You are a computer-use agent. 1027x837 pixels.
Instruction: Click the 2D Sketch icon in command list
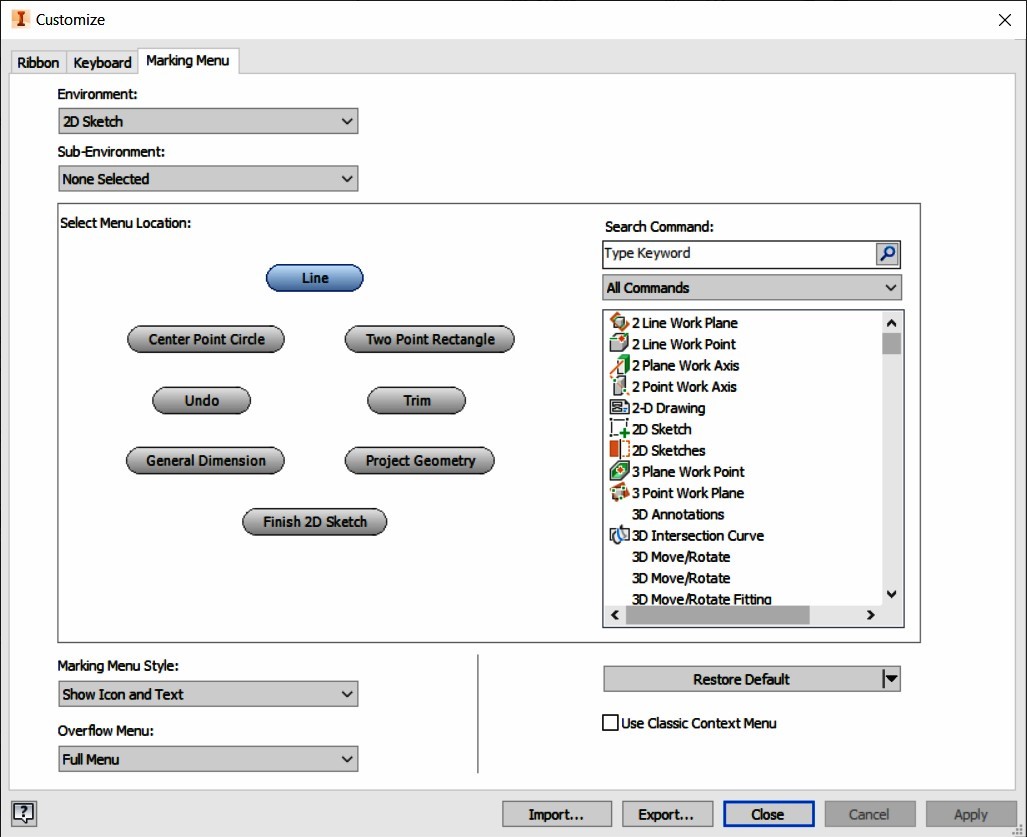point(618,428)
